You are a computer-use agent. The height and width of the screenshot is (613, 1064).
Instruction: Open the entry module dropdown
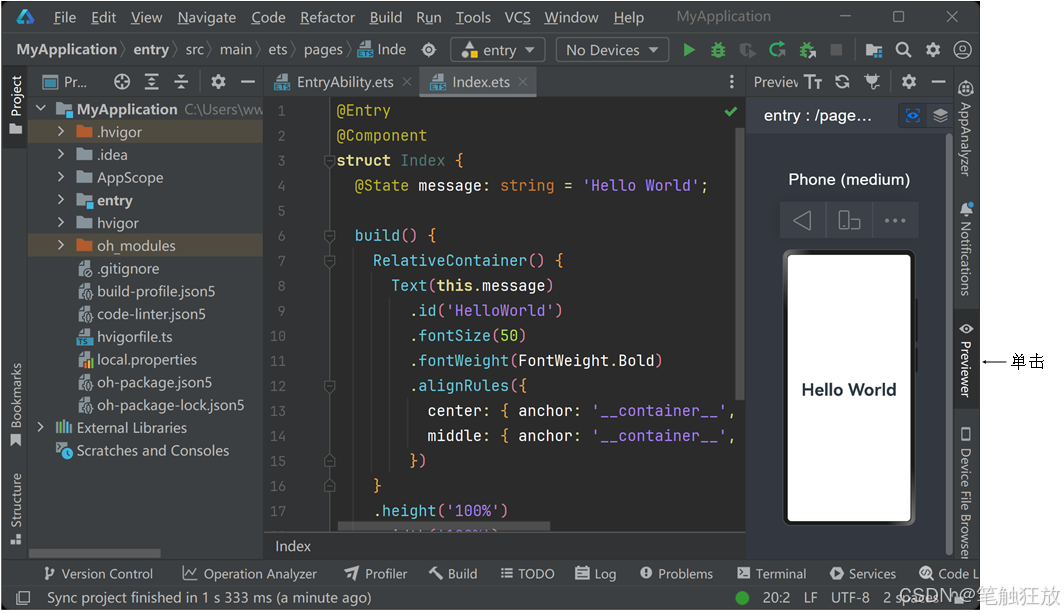tap(498, 50)
